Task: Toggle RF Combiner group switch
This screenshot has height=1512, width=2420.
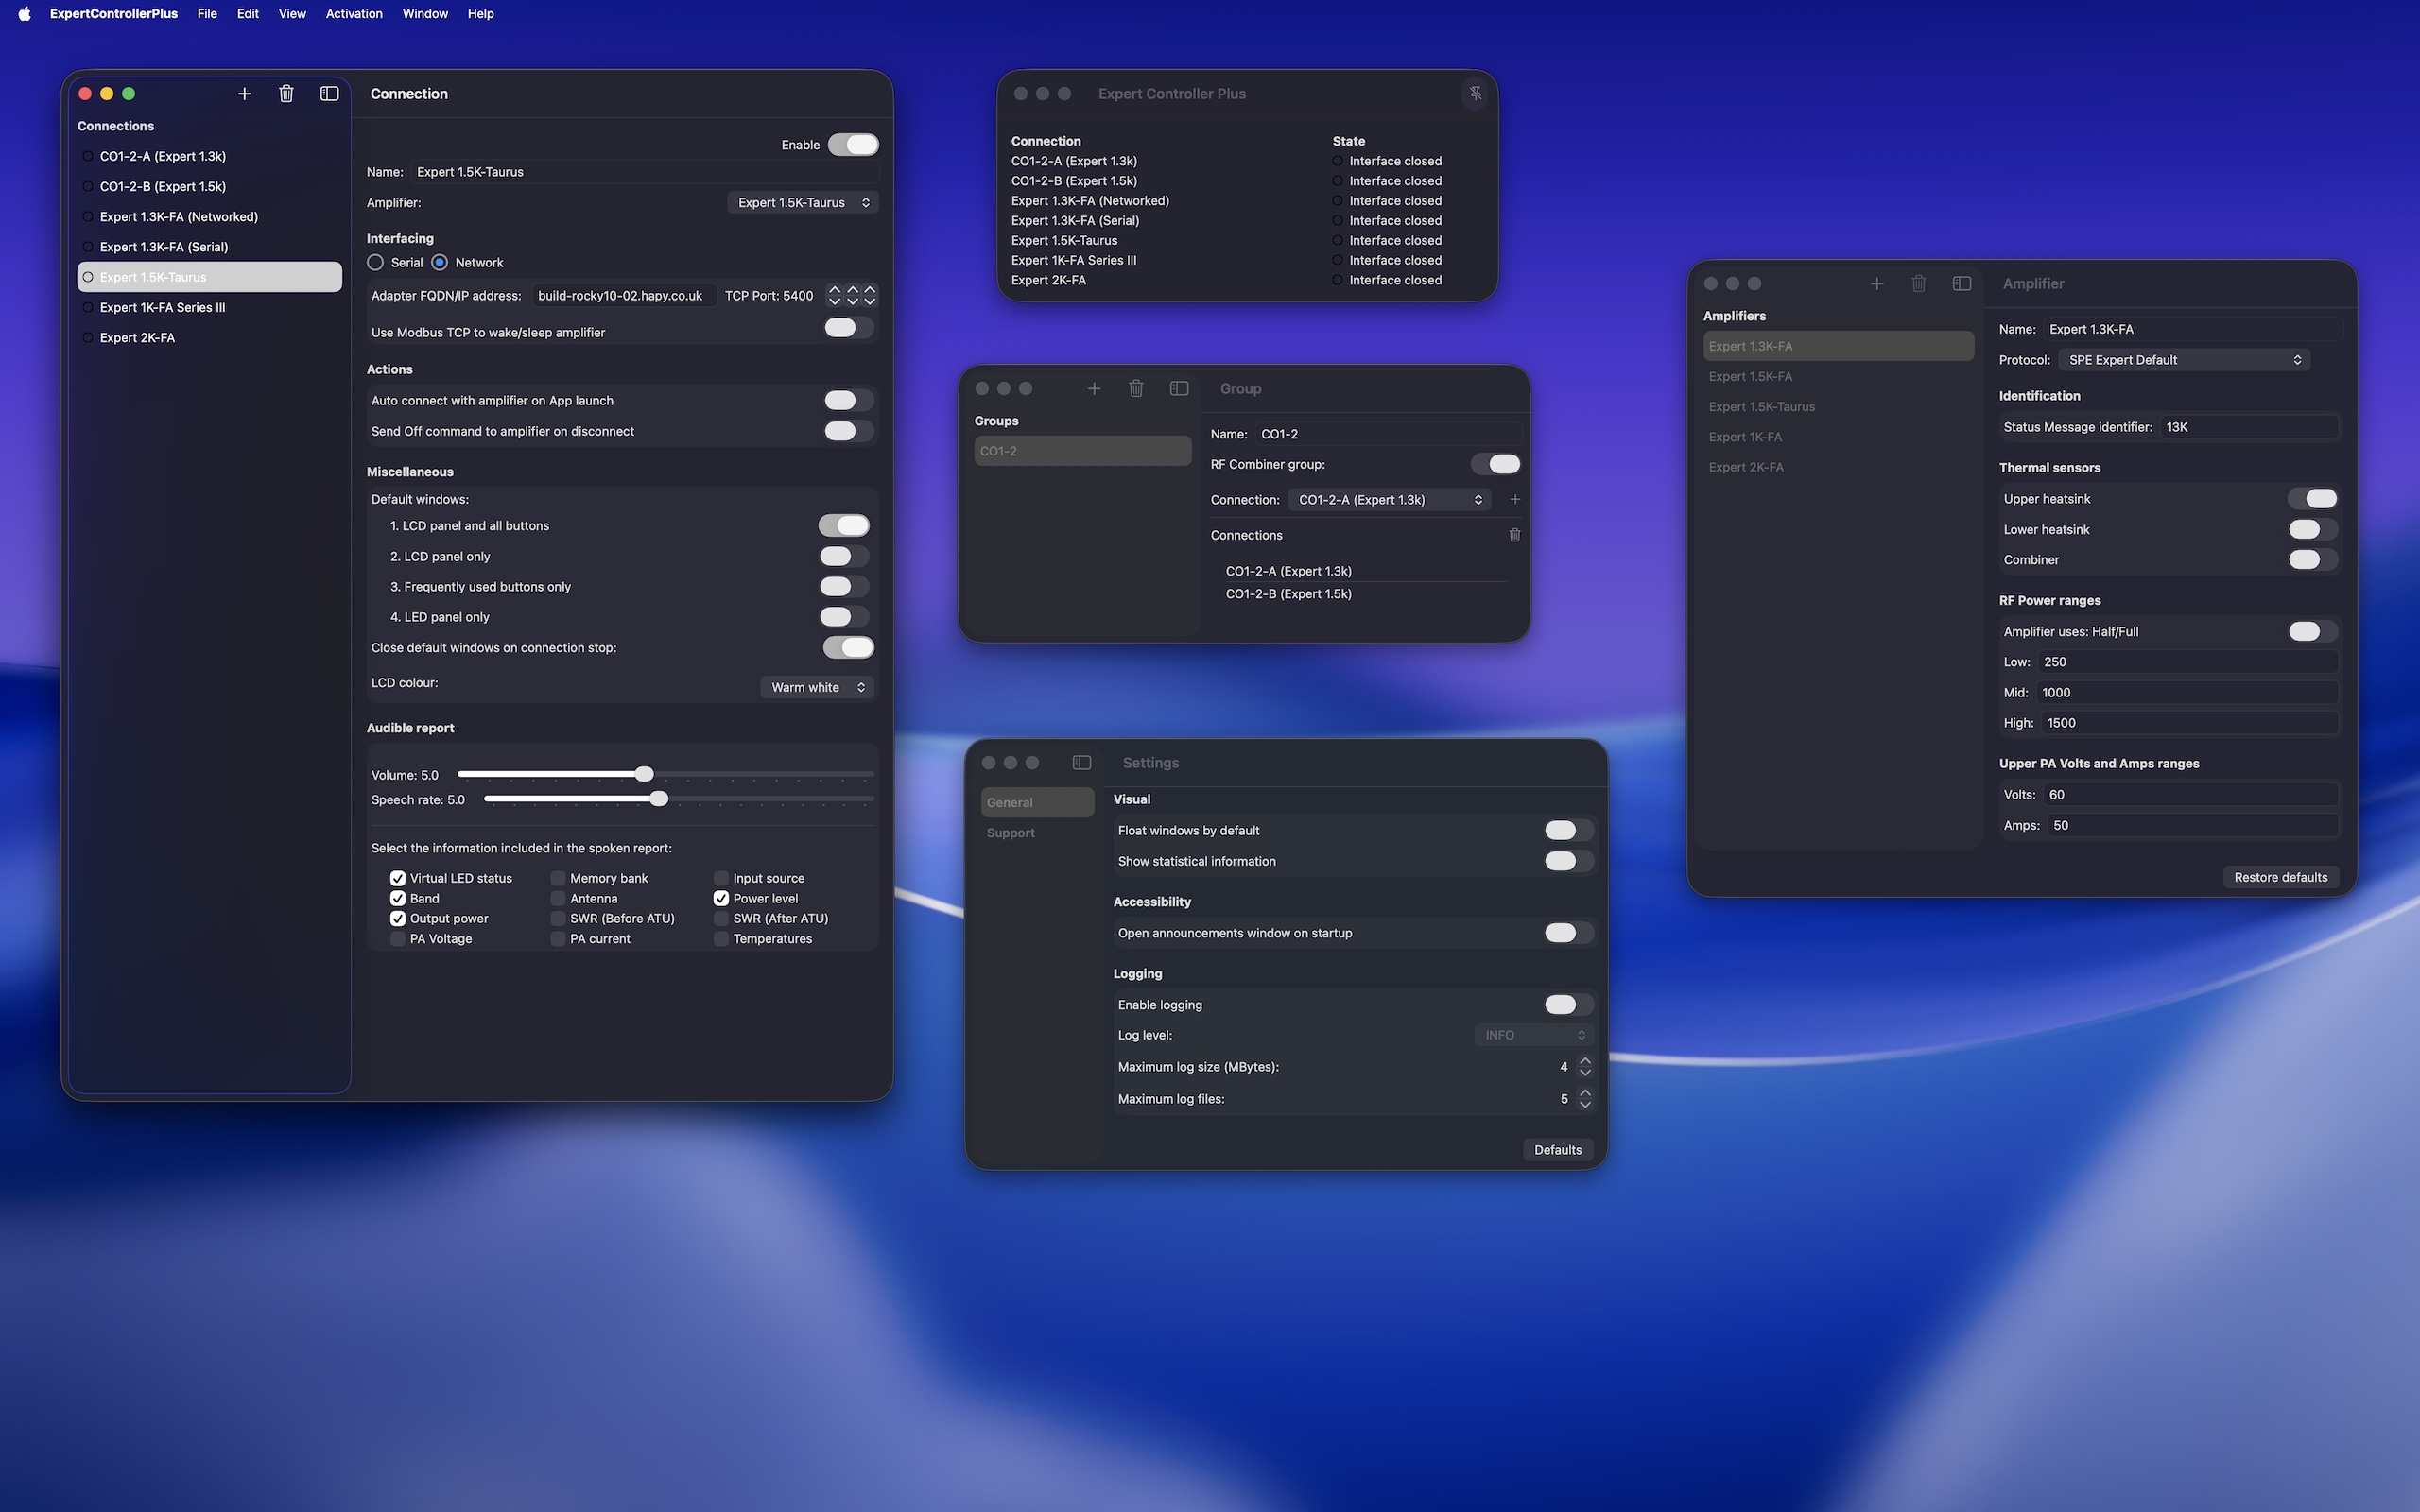Action: click(1496, 464)
